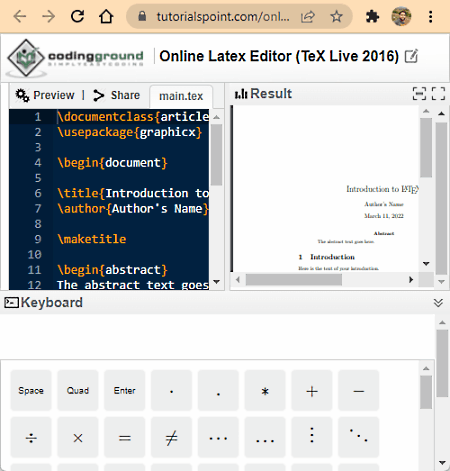
Task: Insert the asterisk symbol
Action: click(x=265, y=390)
